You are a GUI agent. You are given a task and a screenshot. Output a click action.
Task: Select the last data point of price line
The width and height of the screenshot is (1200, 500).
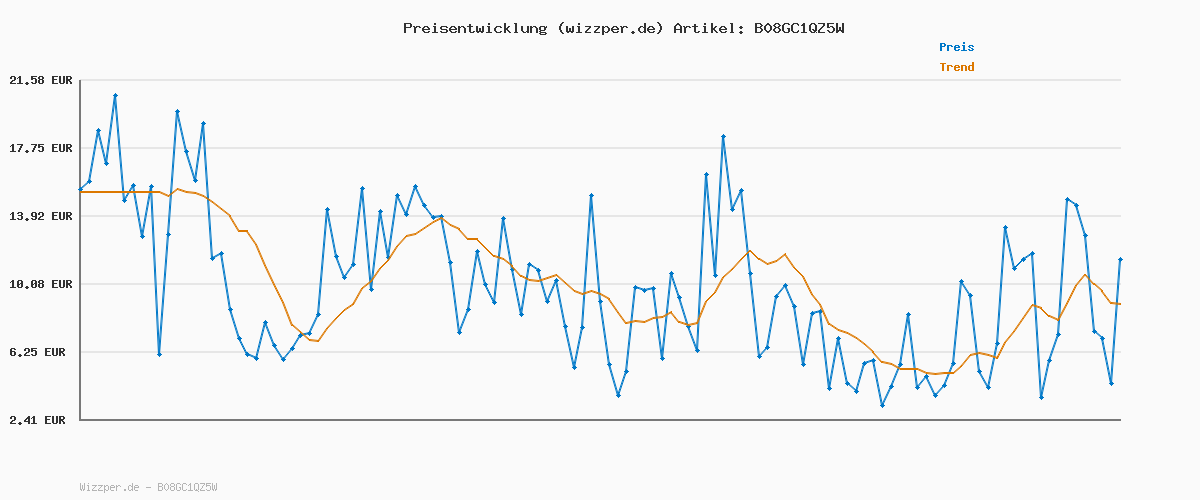[x=1120, y=259]
